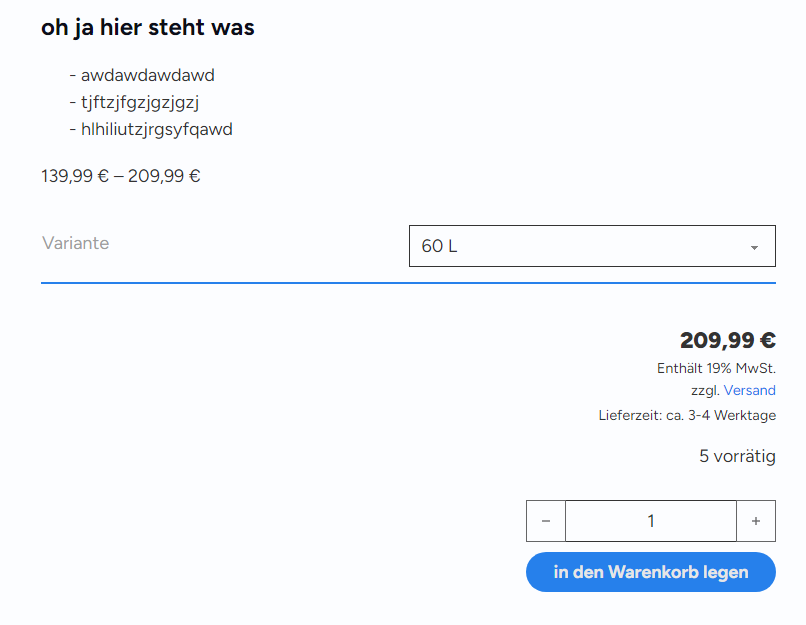Open the Variante dropdown showing 60 L
This screenshot has width=806, height=625.
592,246
